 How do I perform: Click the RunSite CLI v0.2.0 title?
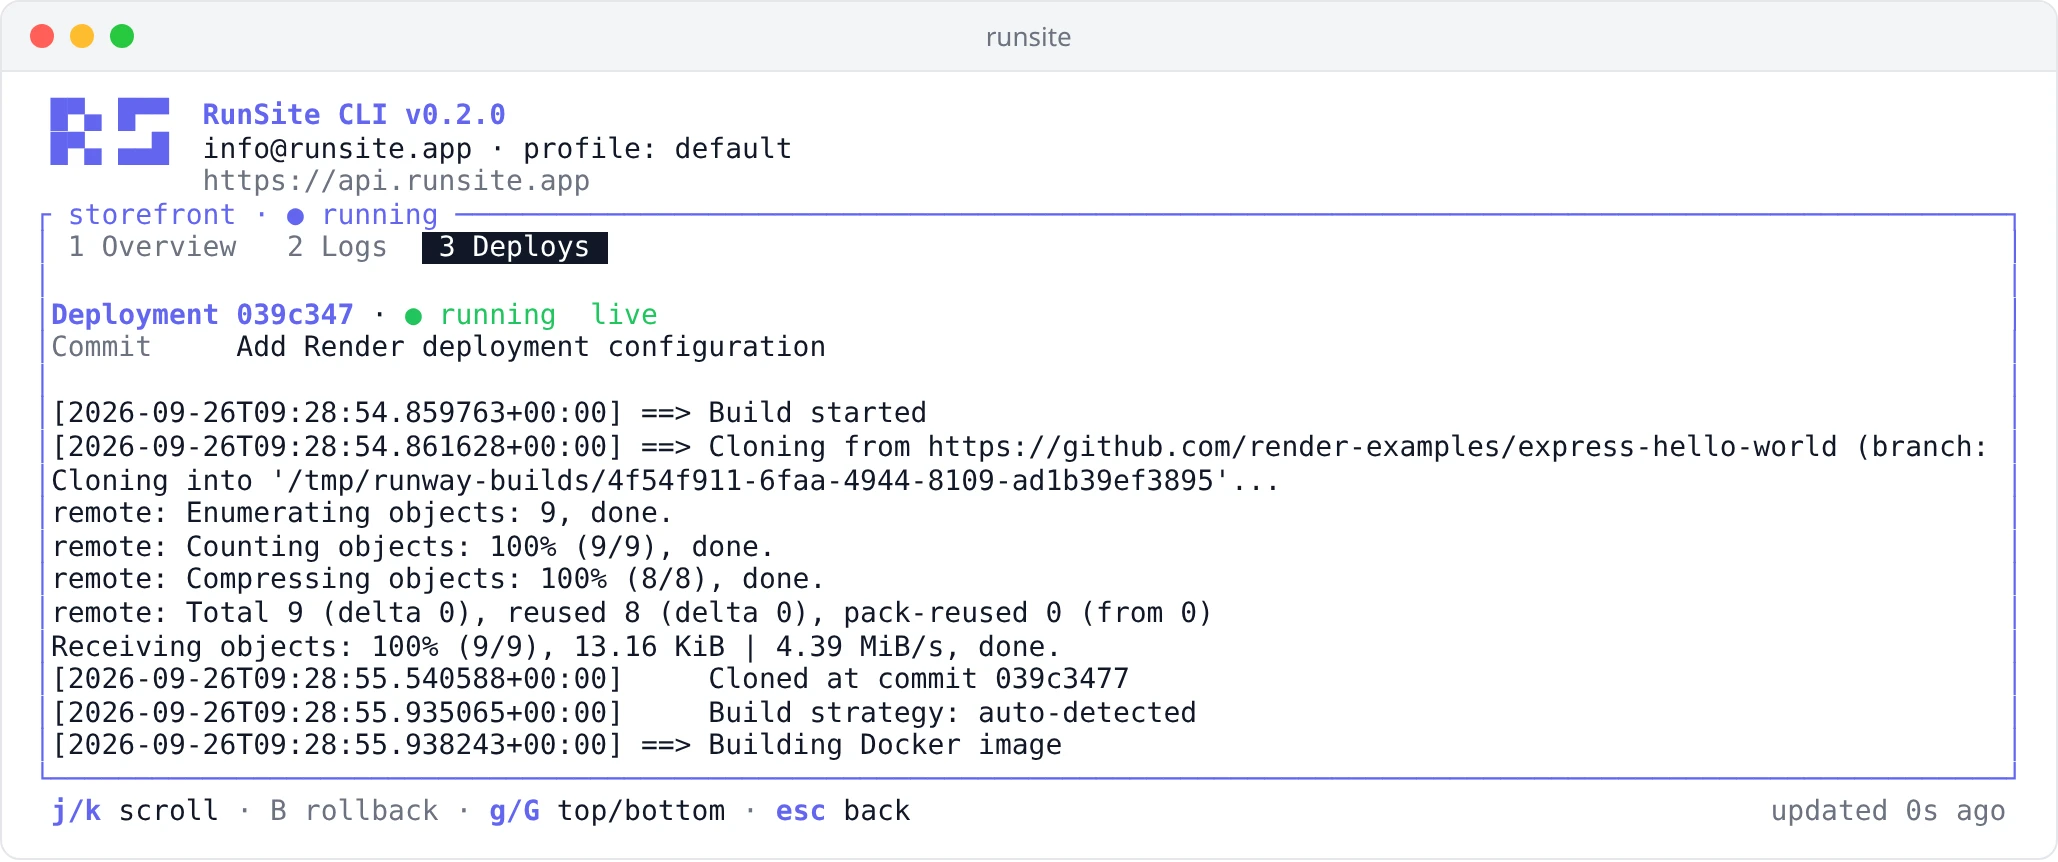(x=354, y=114)
